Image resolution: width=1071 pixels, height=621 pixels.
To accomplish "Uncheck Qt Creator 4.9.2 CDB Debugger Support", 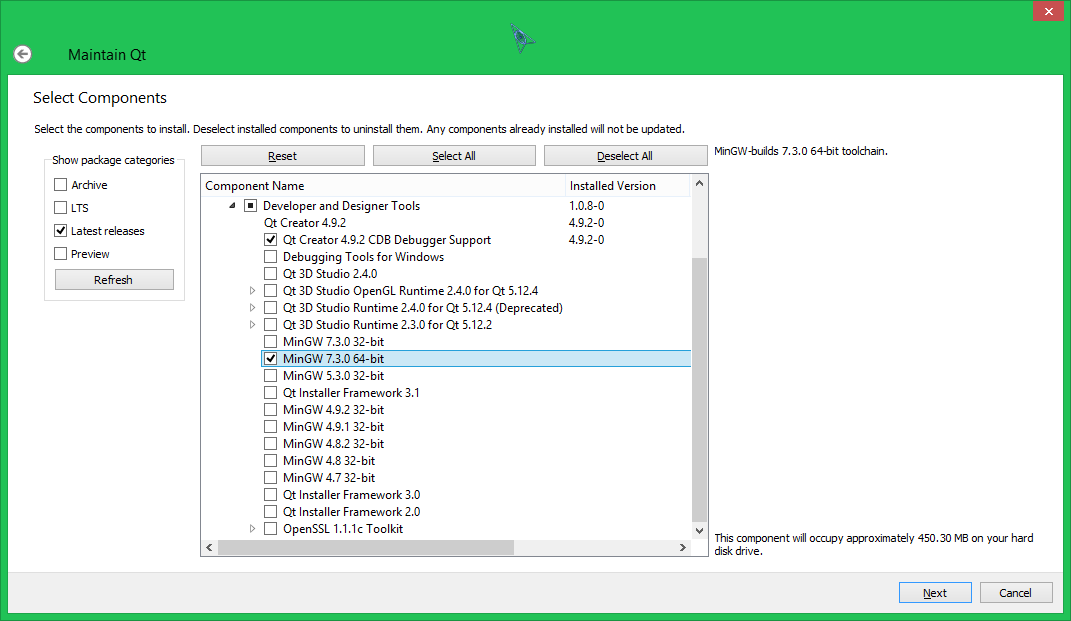I will (270, 240).
